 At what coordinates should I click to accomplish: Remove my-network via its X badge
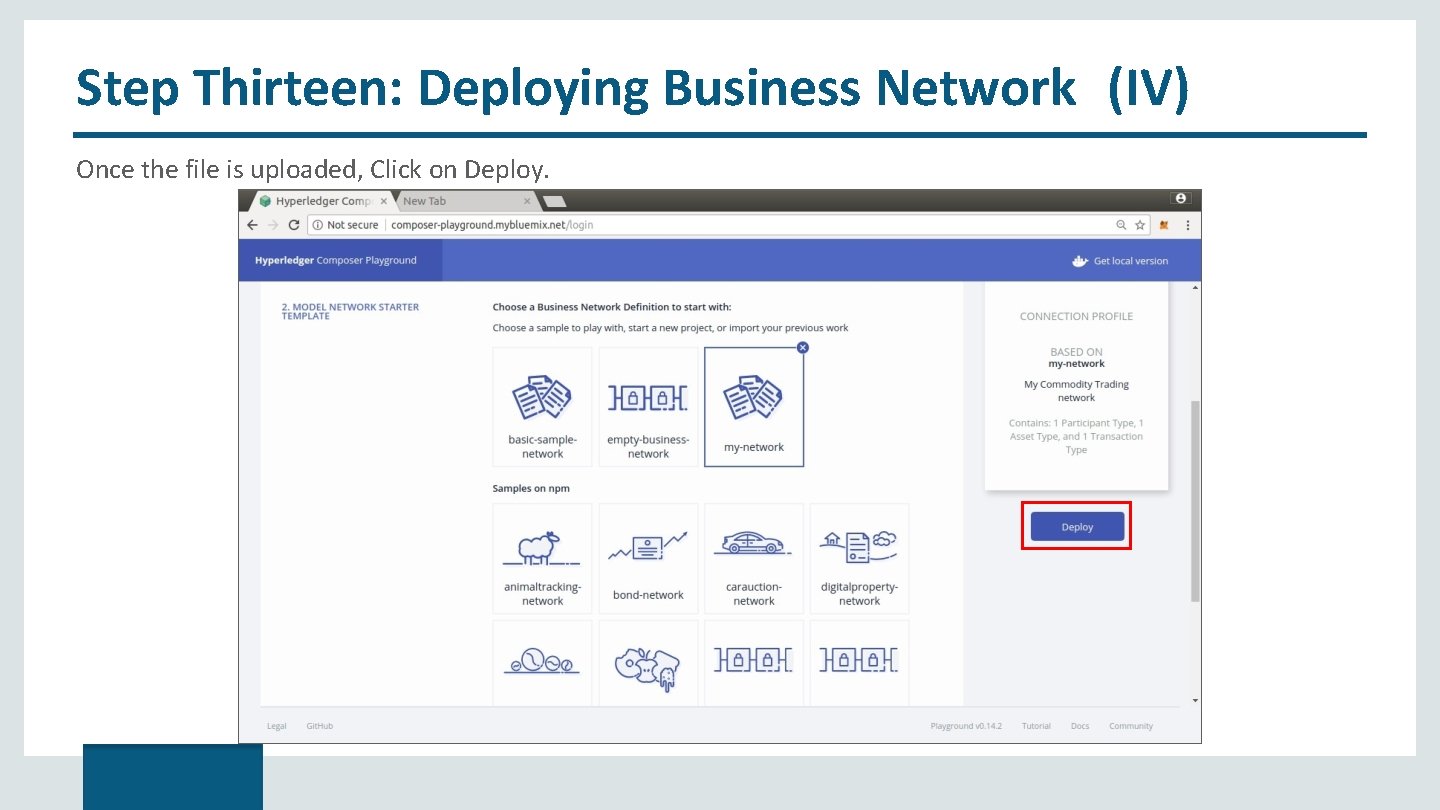(803, 347)
